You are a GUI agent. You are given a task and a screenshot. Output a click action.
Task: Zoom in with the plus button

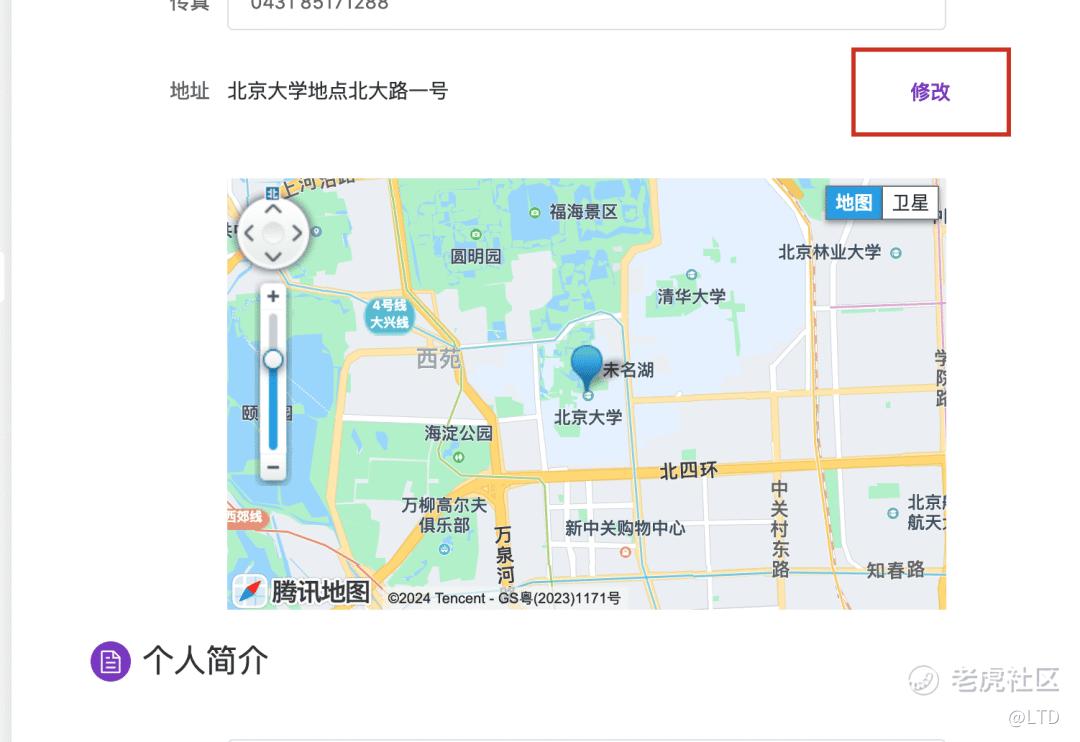coord(273,296)
